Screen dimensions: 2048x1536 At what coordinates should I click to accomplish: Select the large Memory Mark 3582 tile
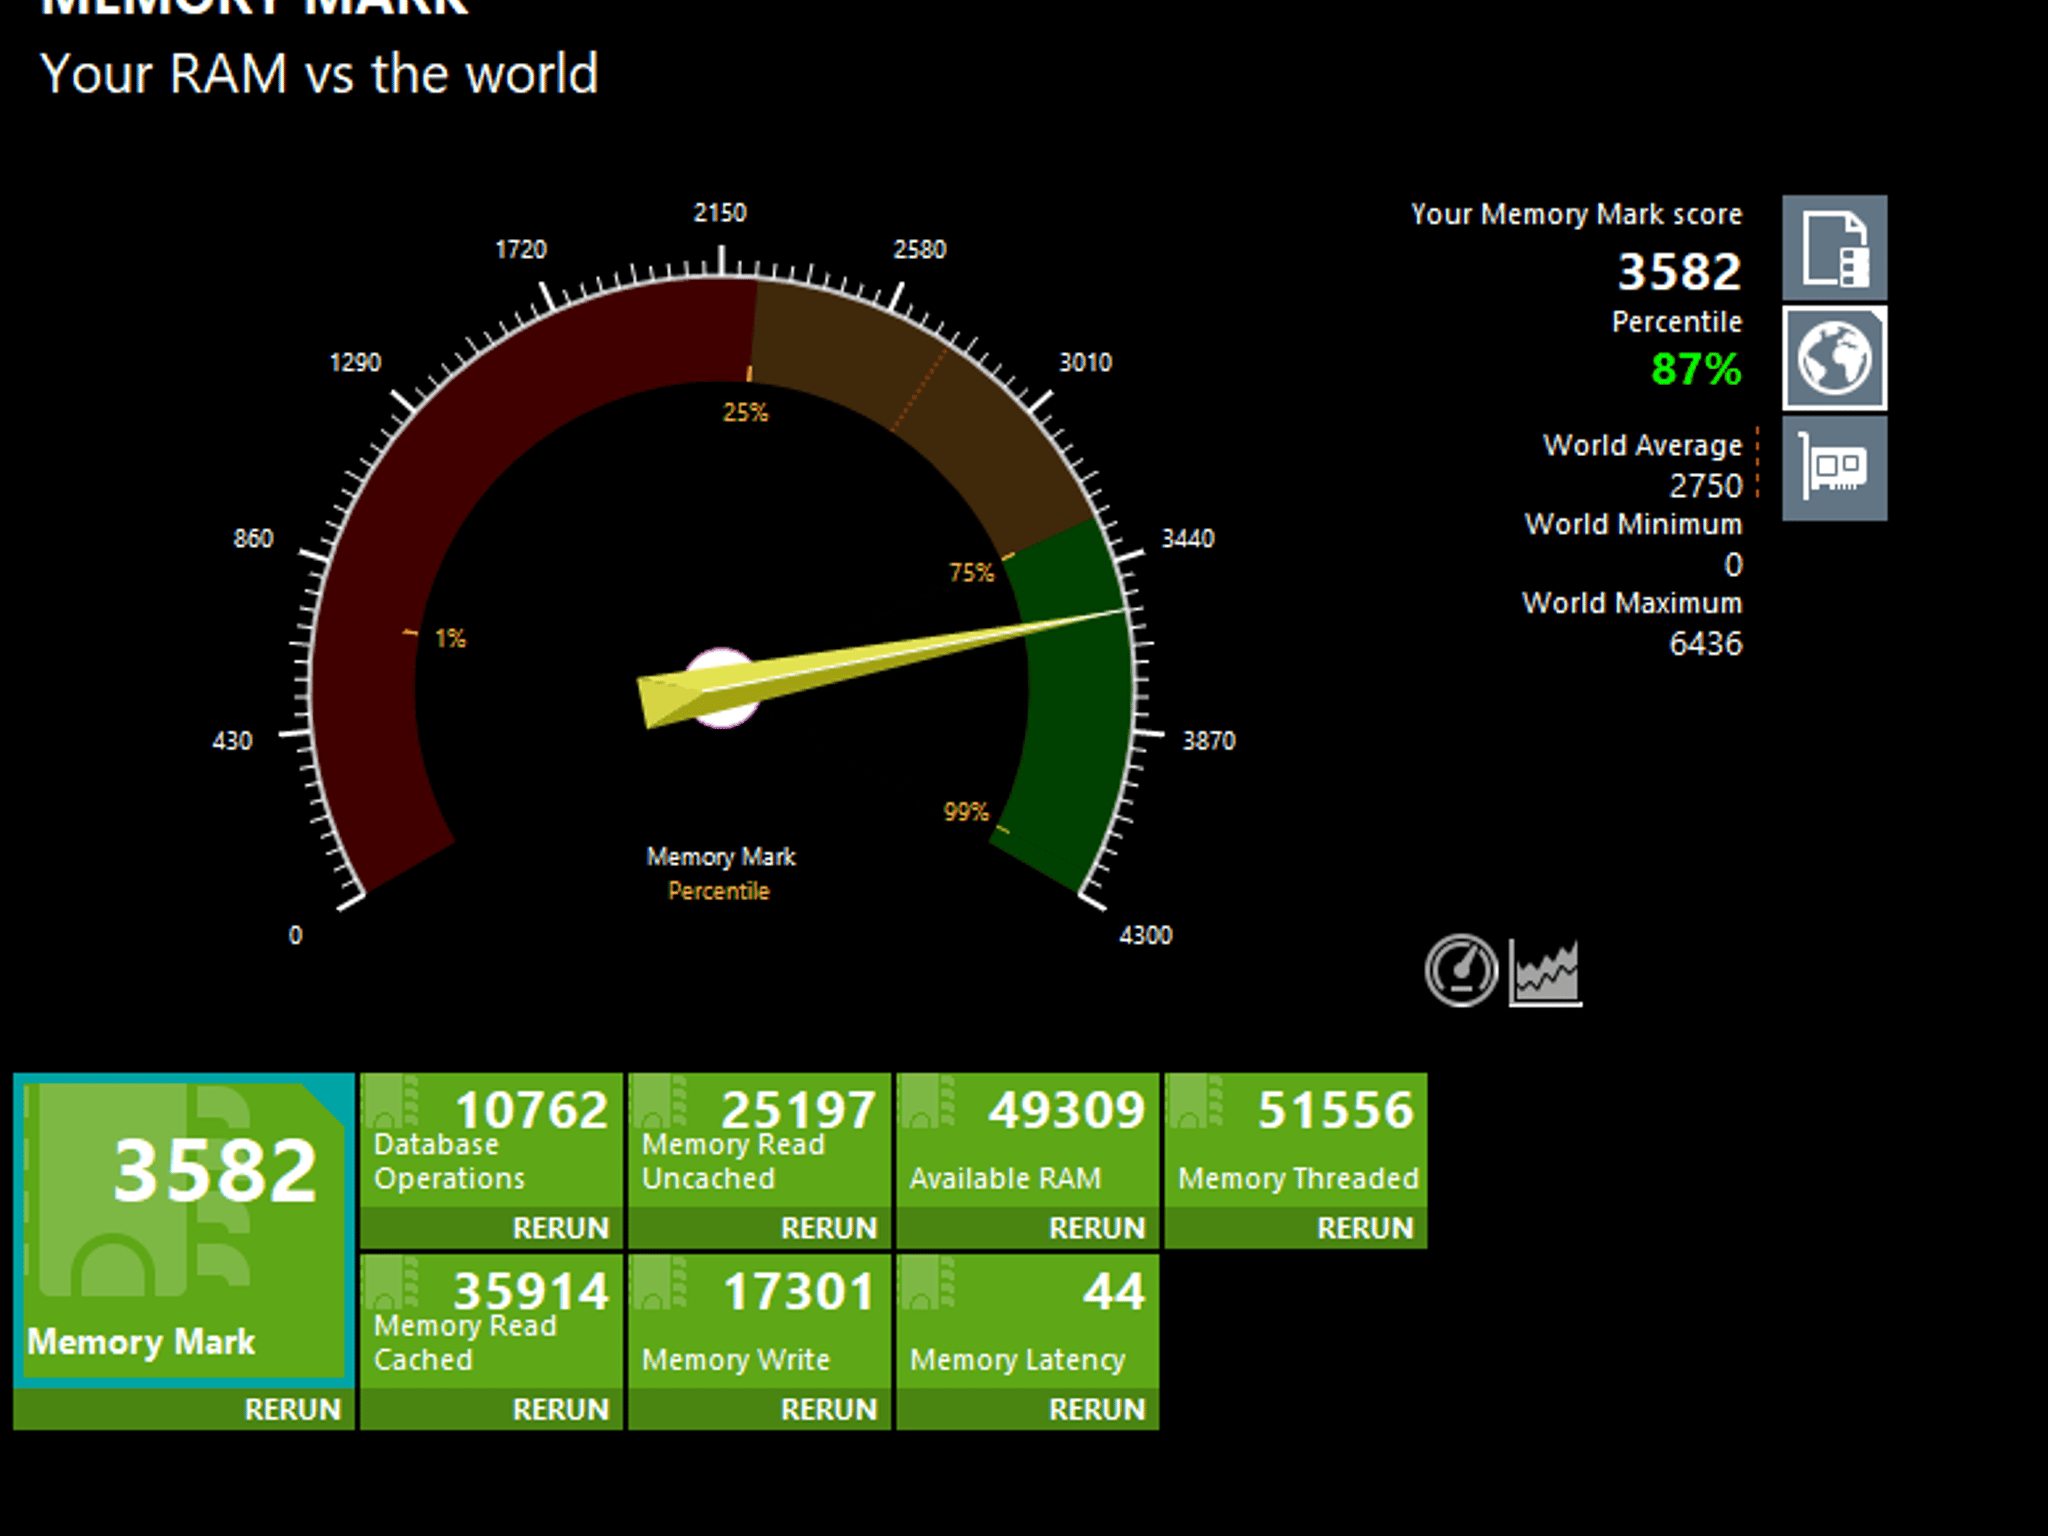click(184, 1231)
